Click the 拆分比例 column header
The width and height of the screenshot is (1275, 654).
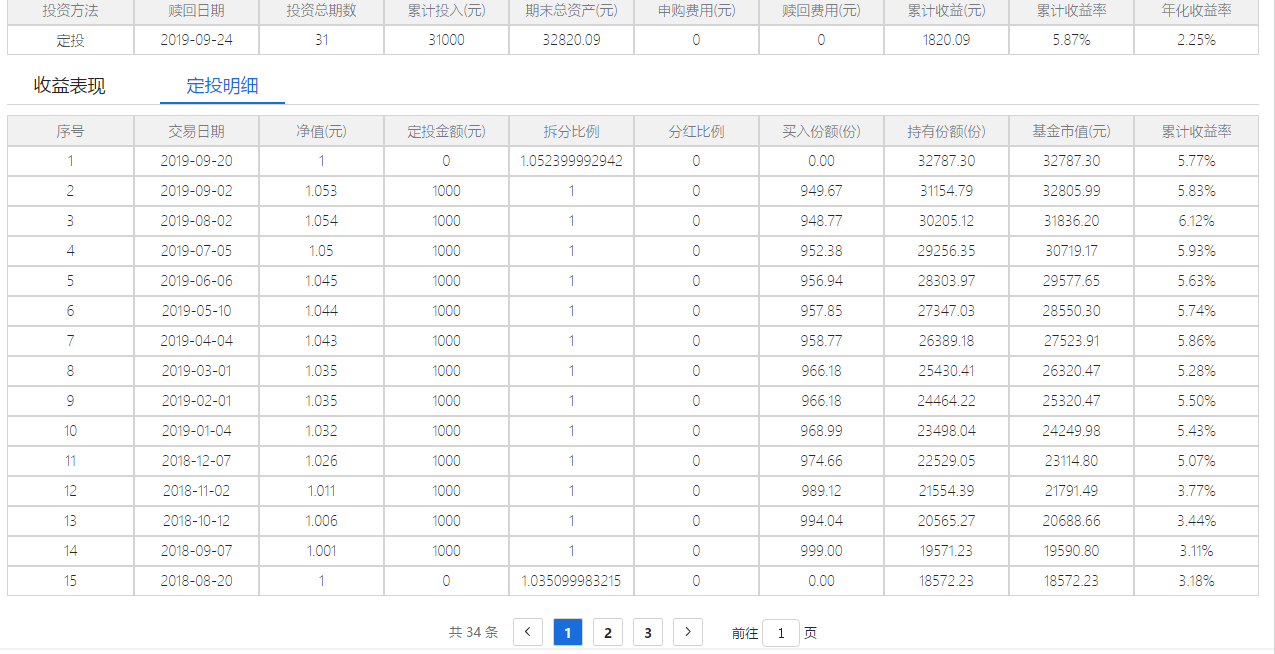571,131
